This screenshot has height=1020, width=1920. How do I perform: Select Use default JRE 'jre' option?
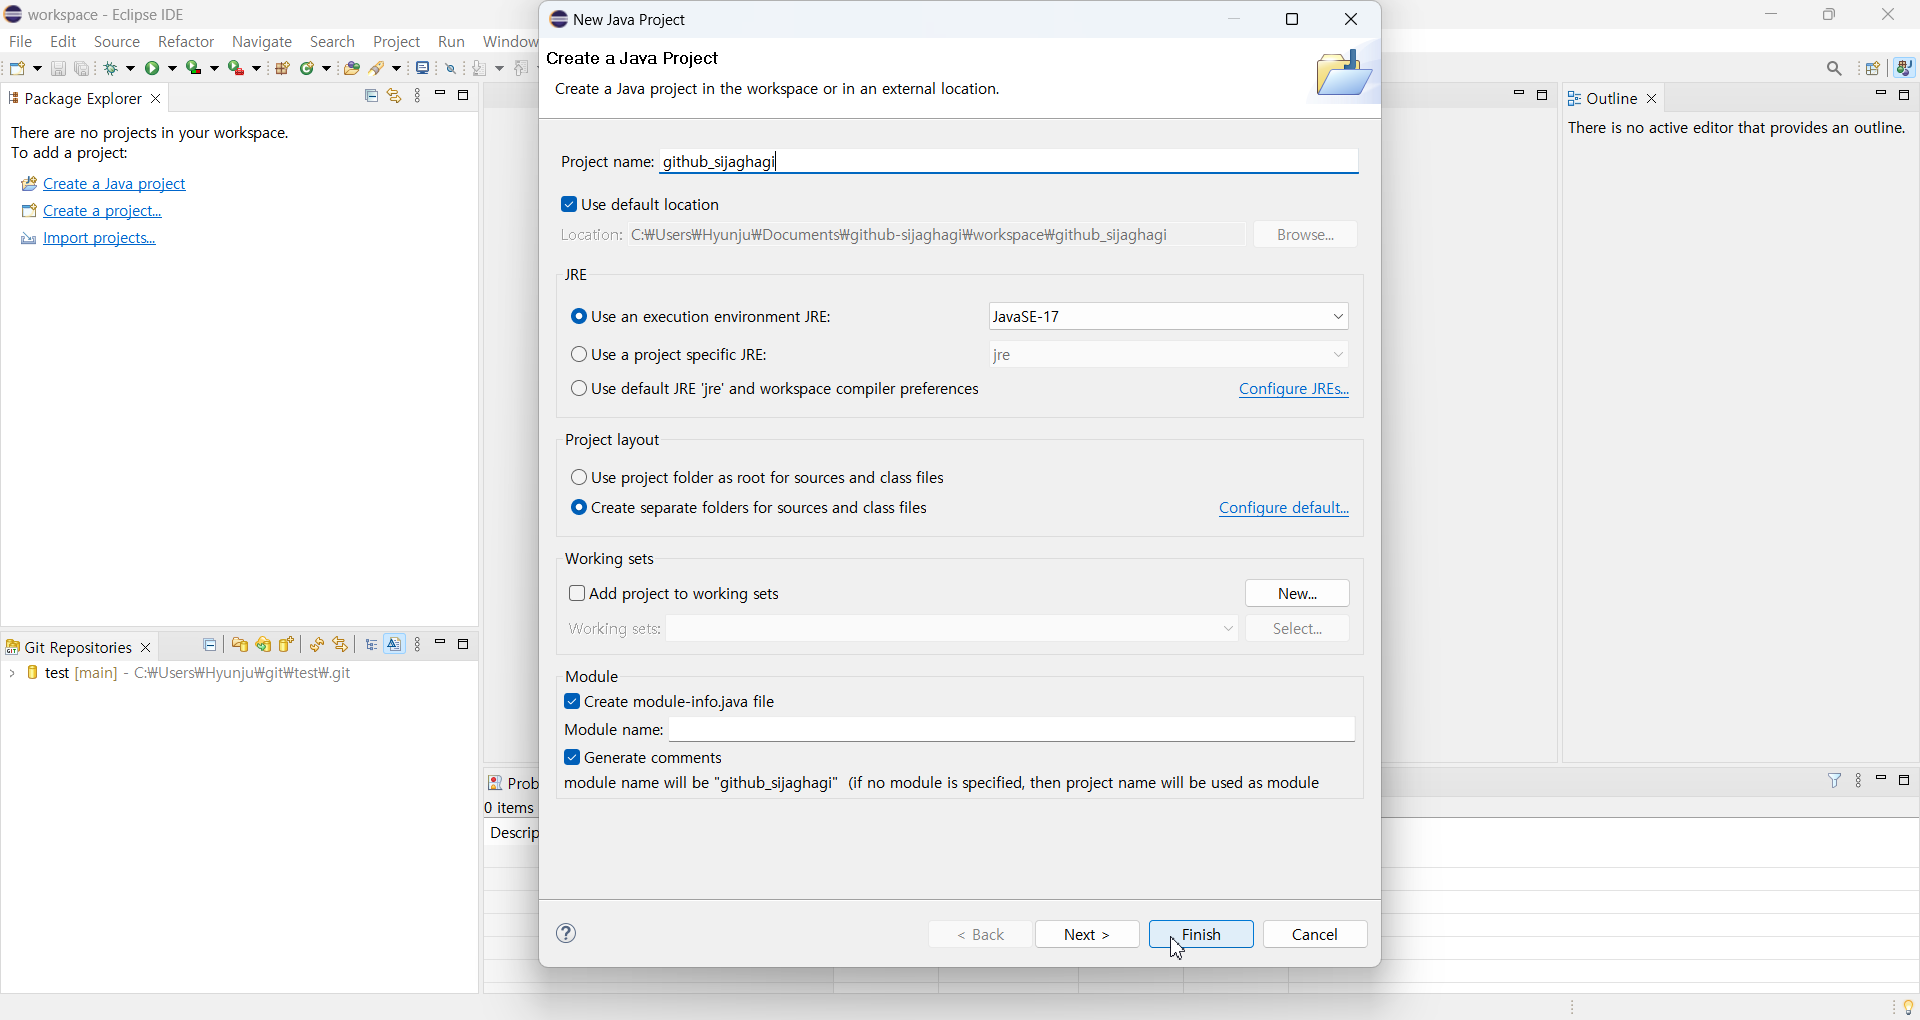pyautogui.click(x=579, y=389)
